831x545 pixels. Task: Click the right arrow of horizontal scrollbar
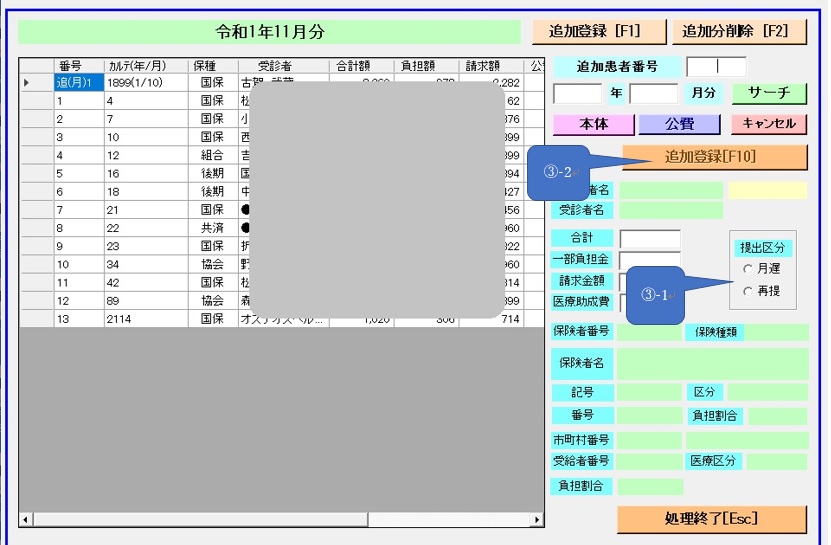coord(537,520)
